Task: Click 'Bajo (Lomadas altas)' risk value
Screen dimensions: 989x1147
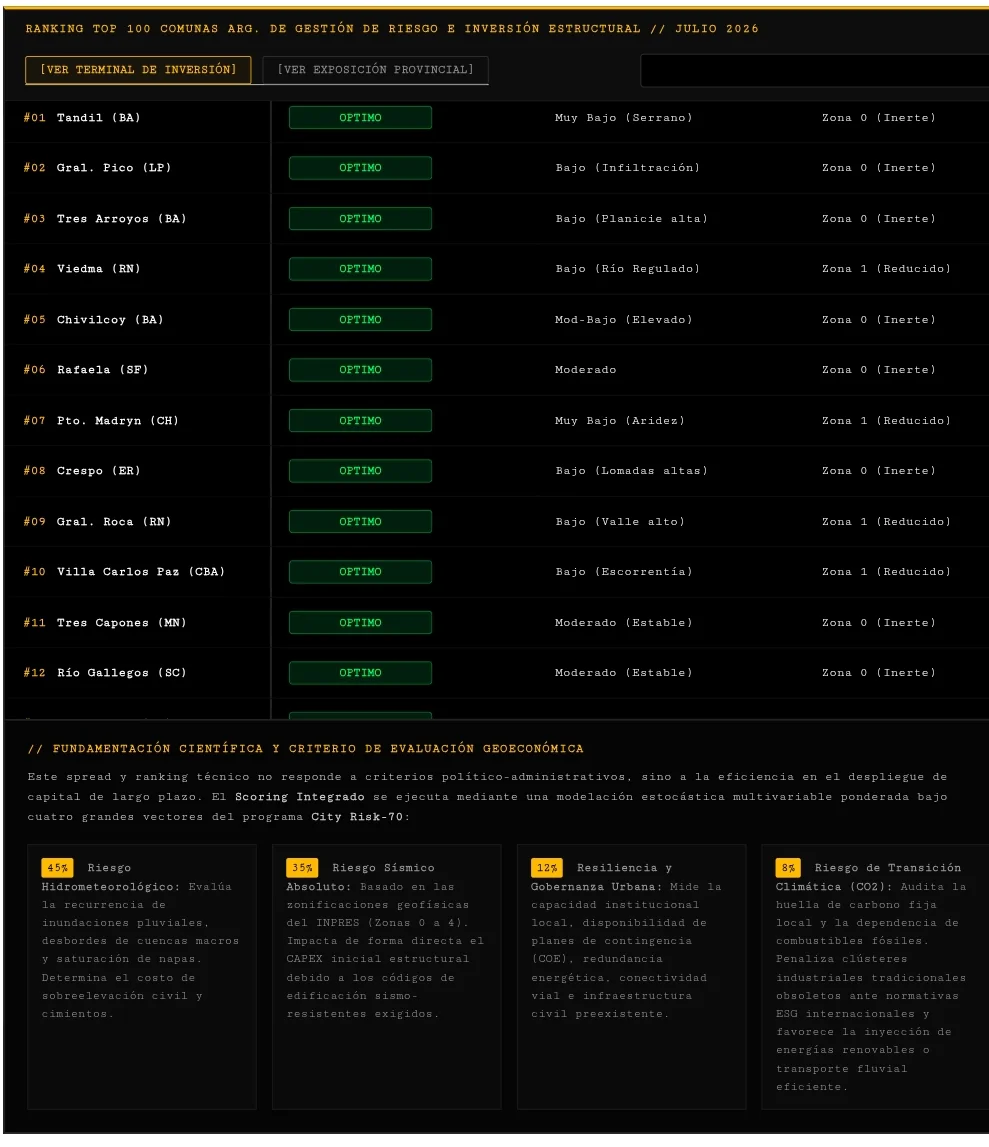Action: tap(631, 470)
